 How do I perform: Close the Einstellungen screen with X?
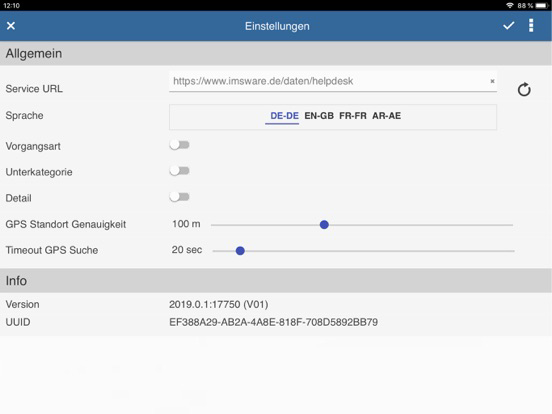[x=11, y=26]
